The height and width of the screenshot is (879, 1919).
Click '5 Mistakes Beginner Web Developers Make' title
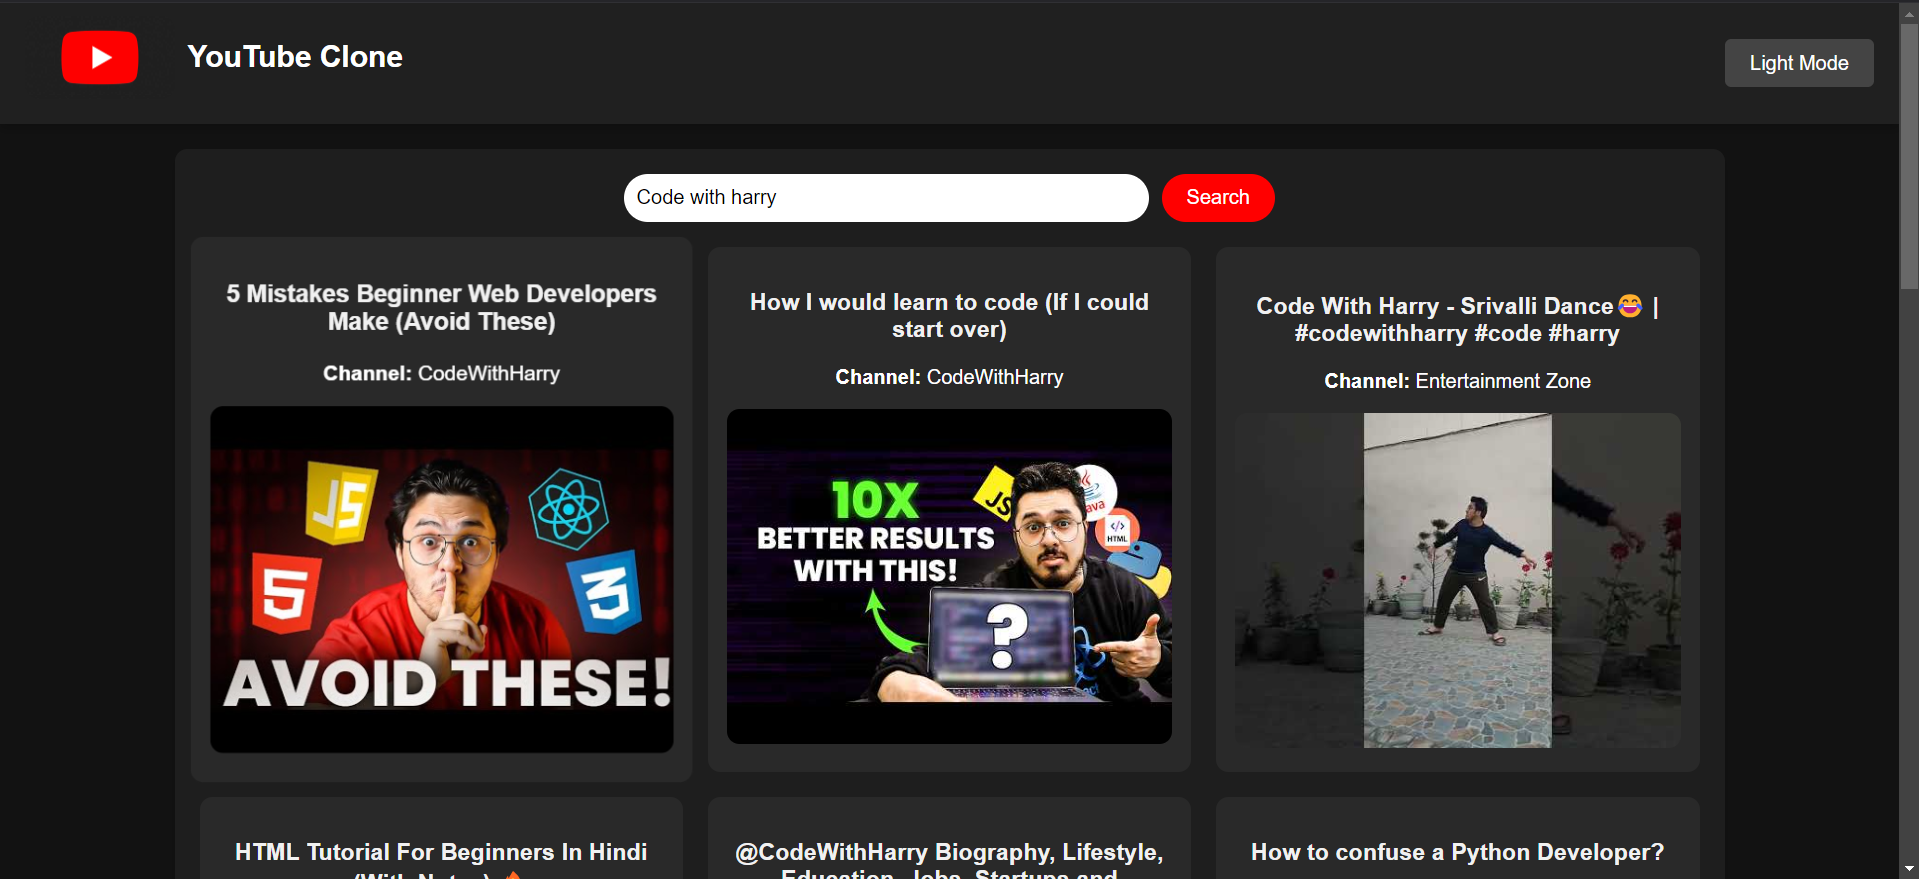point(441,307)
